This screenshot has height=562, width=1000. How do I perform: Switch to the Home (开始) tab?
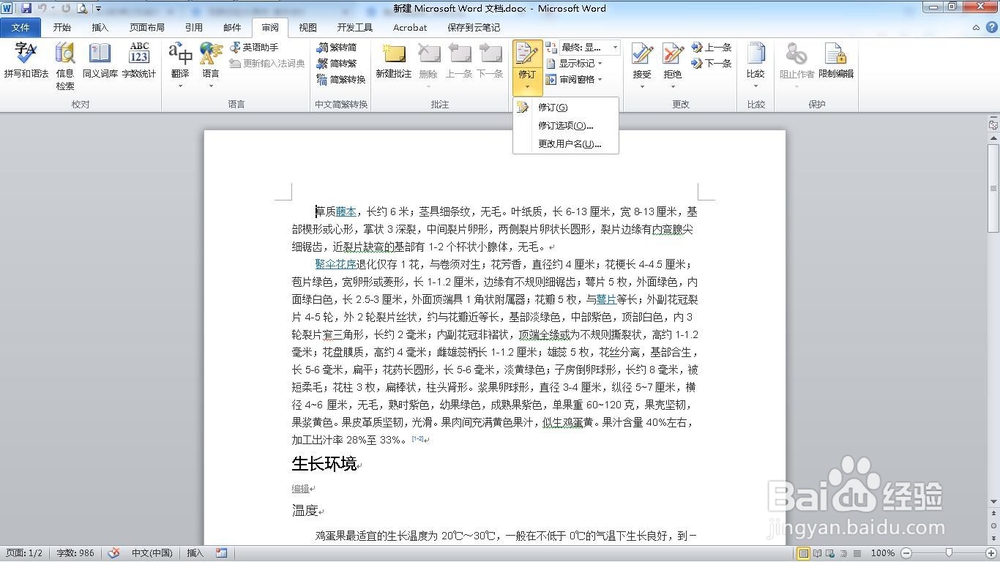point(62,27)
